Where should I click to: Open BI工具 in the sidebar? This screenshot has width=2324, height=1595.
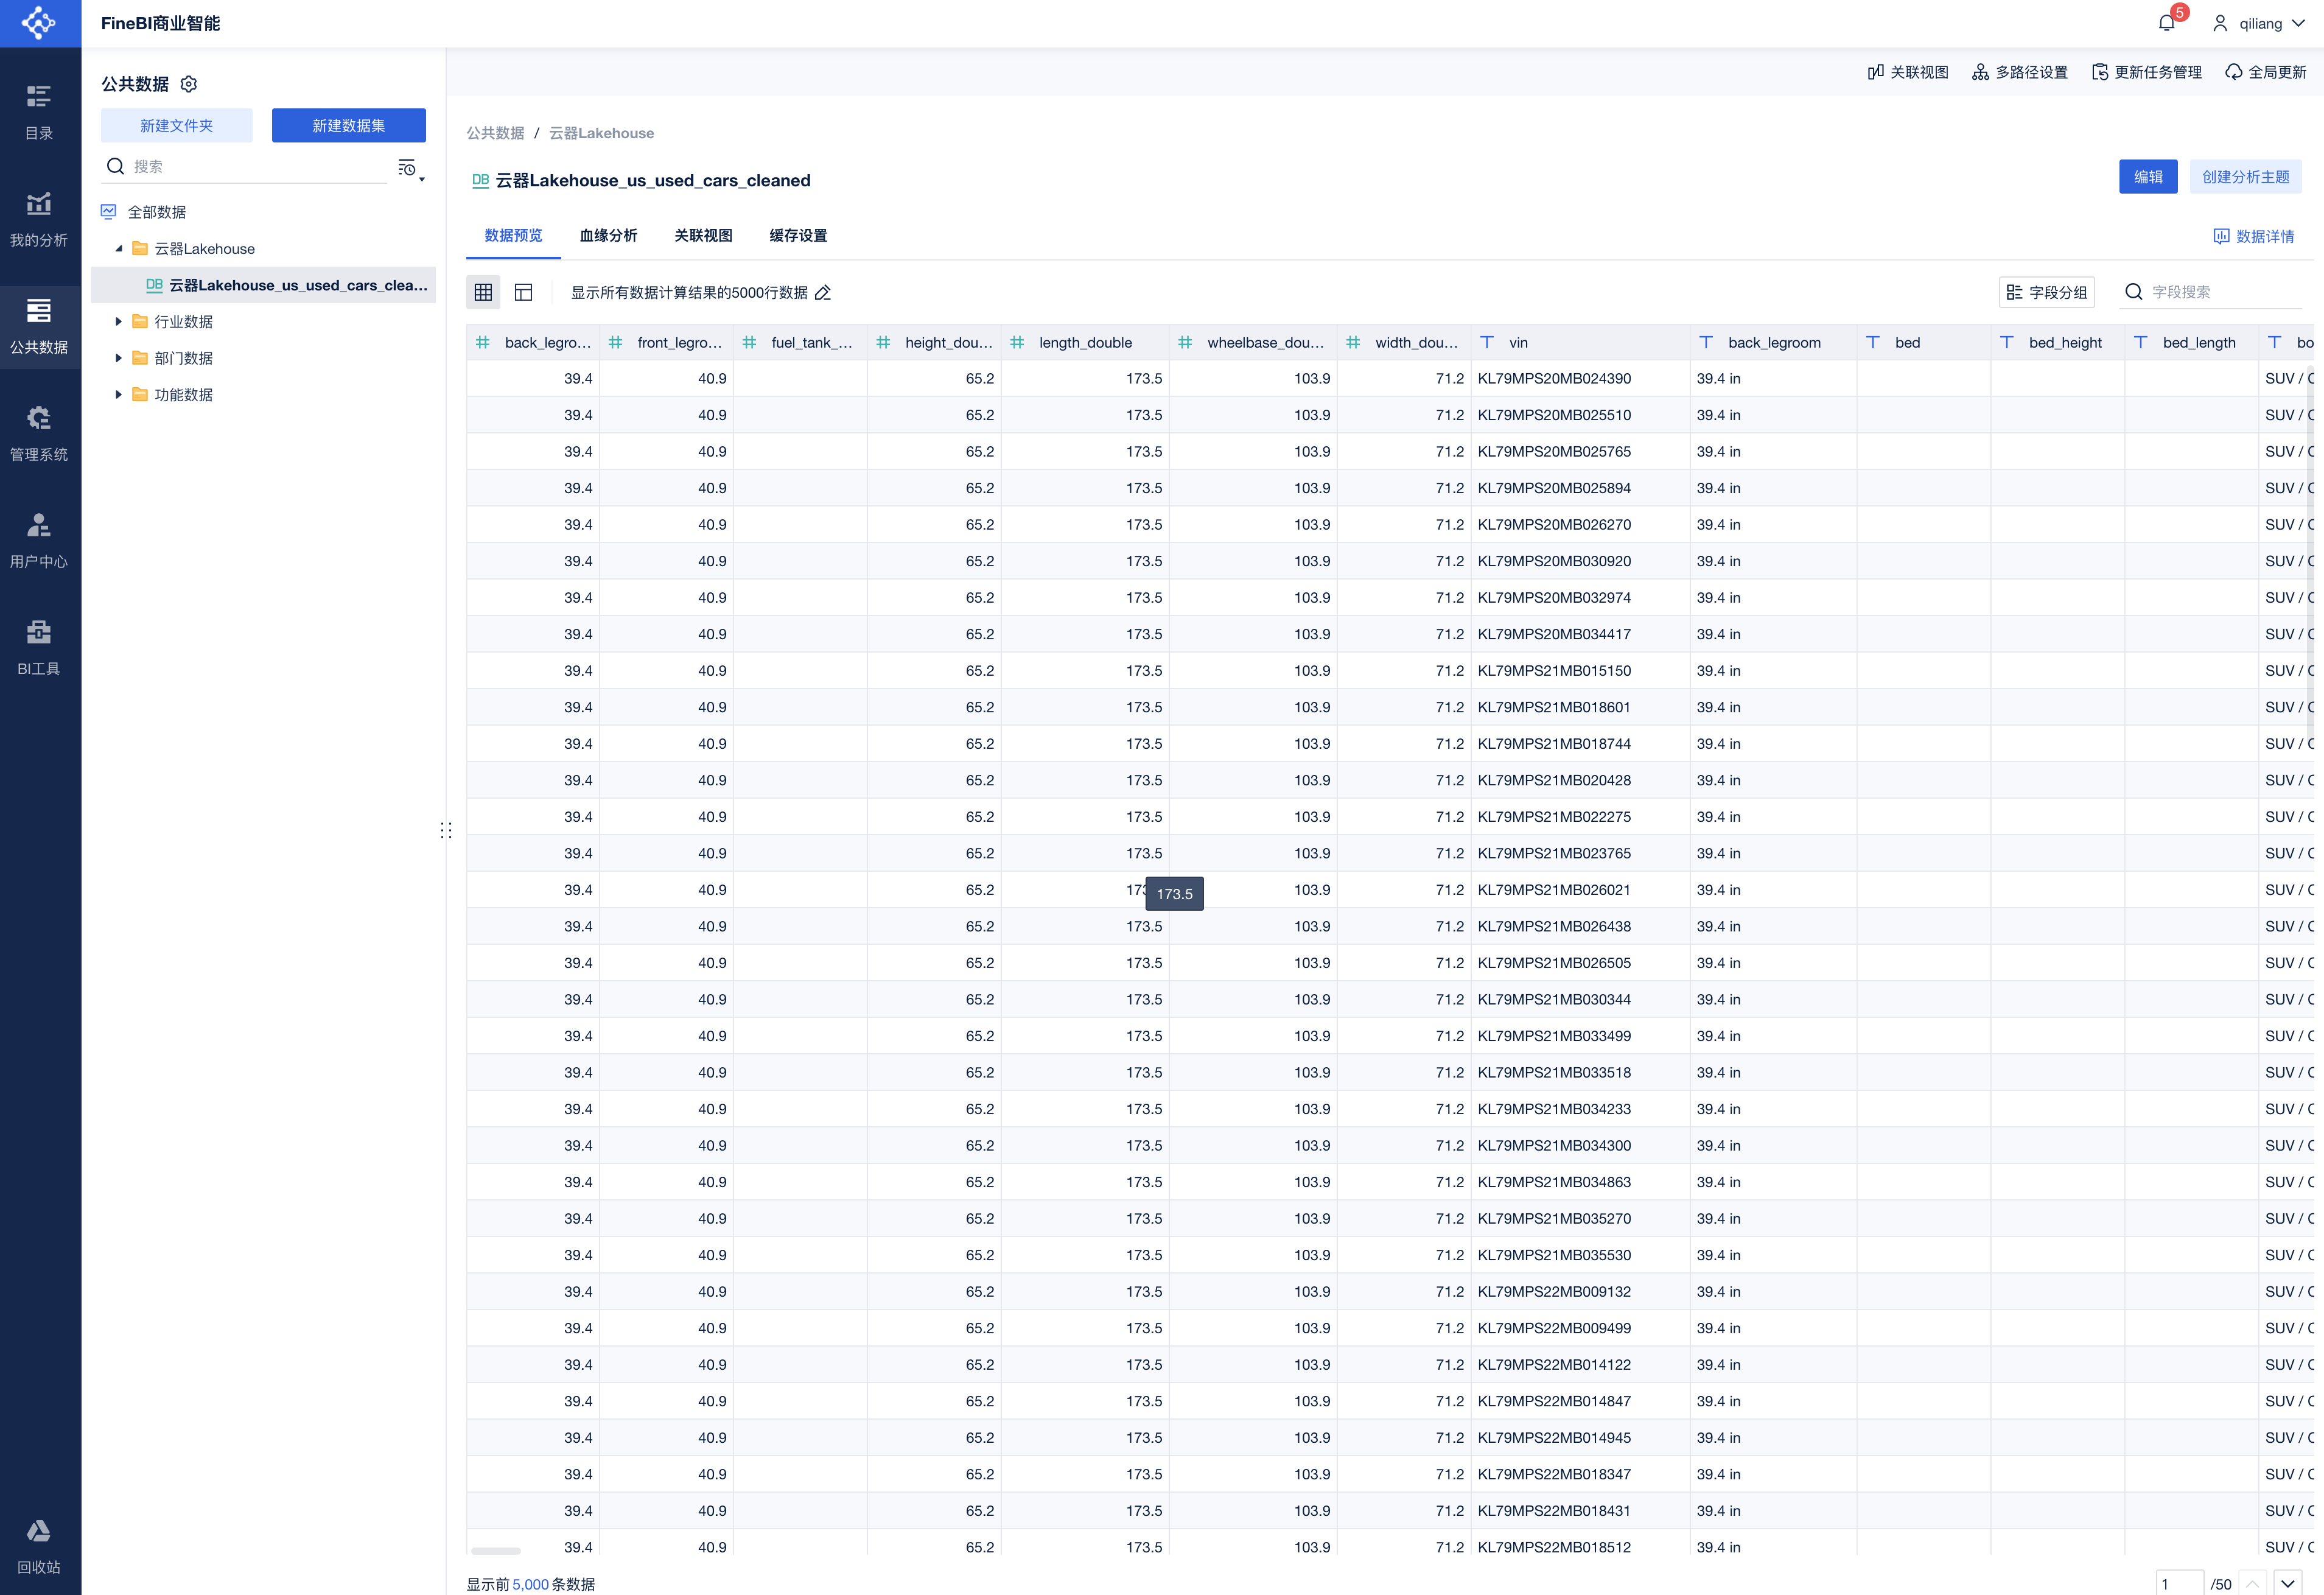[39, 646]
